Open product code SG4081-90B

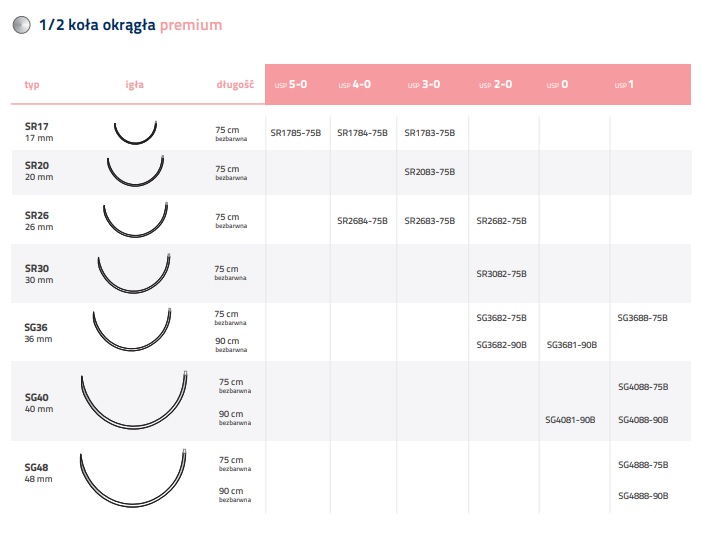point(572,420)
